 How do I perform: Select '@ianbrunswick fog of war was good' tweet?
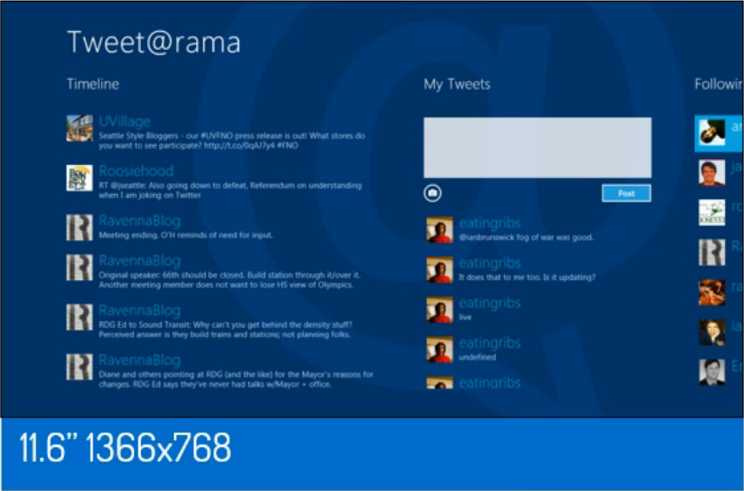coord(526,237)
